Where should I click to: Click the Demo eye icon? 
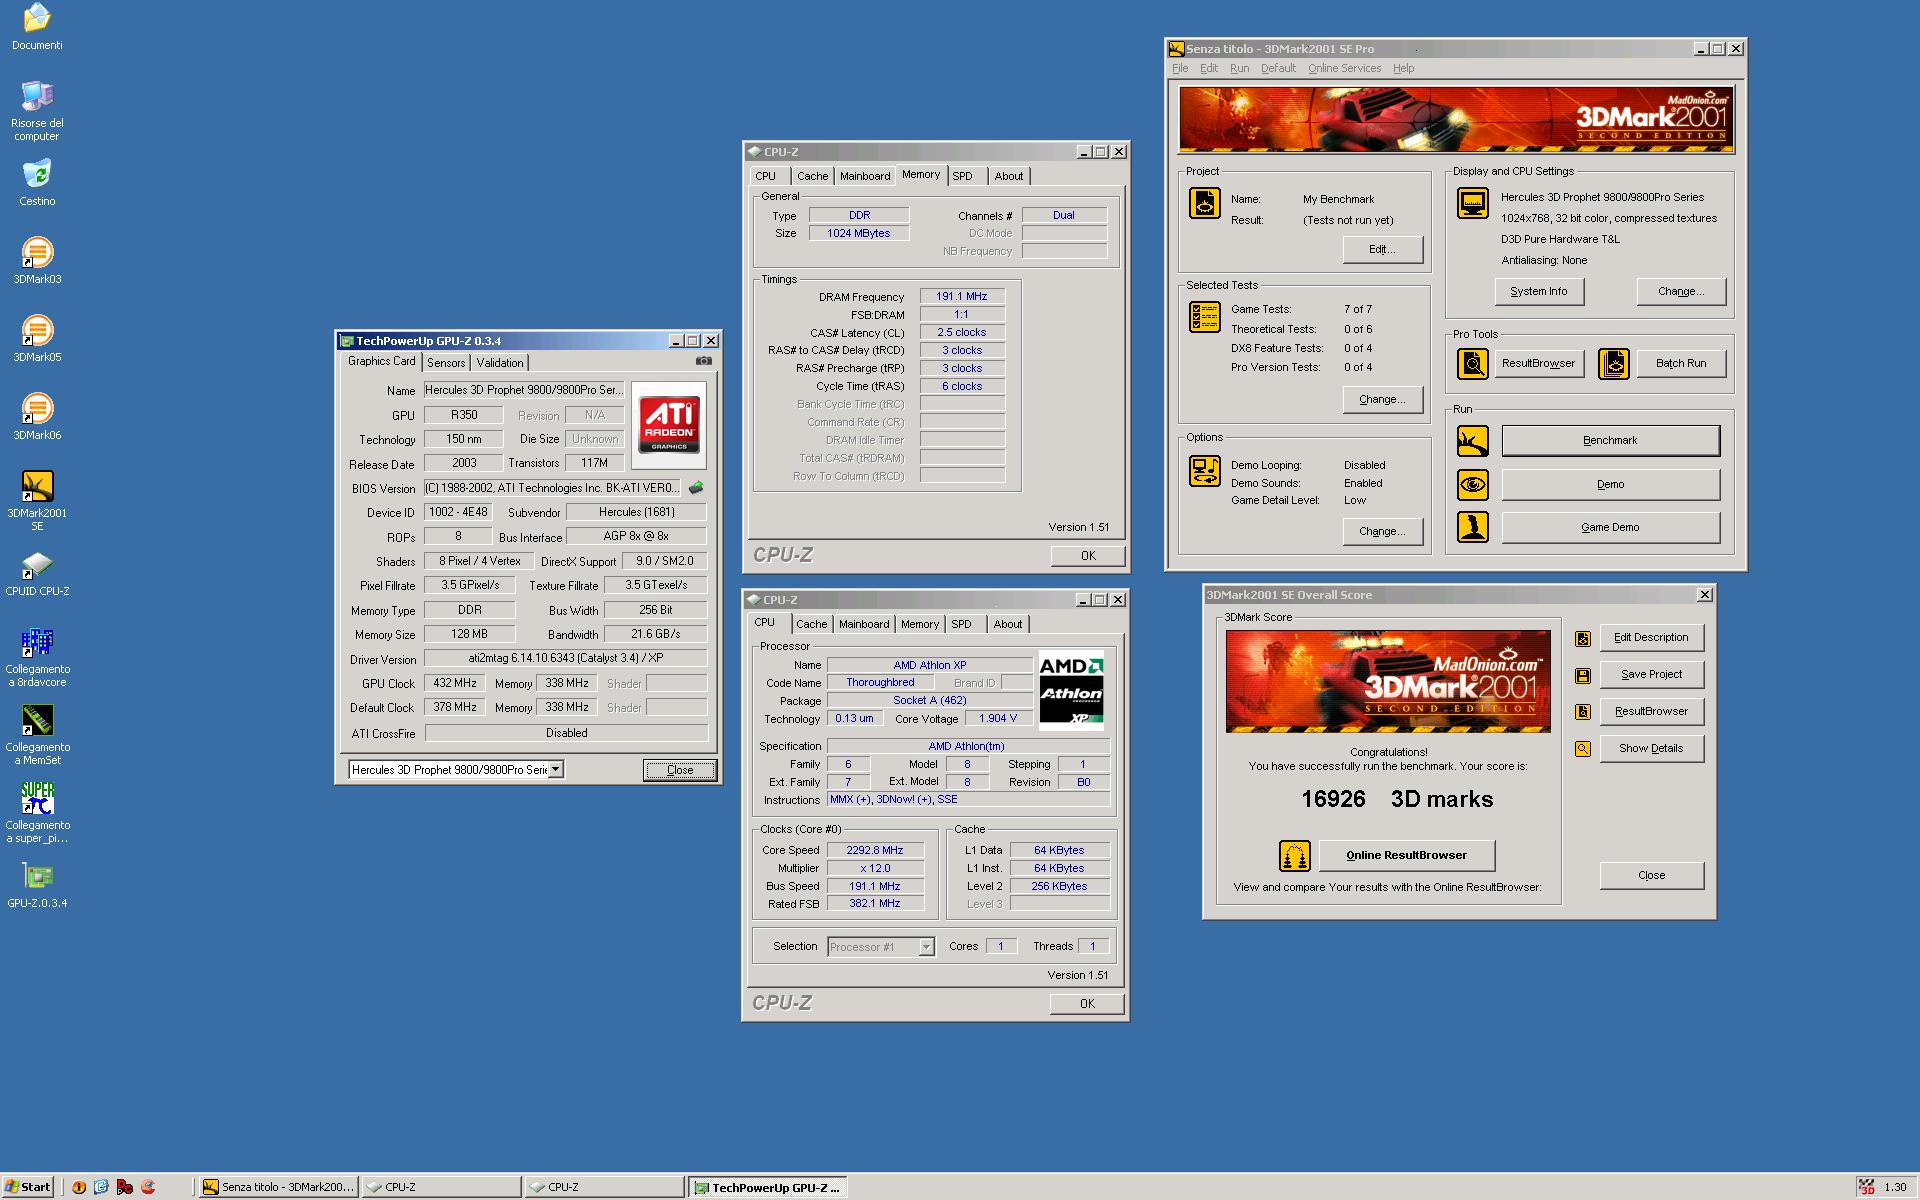1472,485
